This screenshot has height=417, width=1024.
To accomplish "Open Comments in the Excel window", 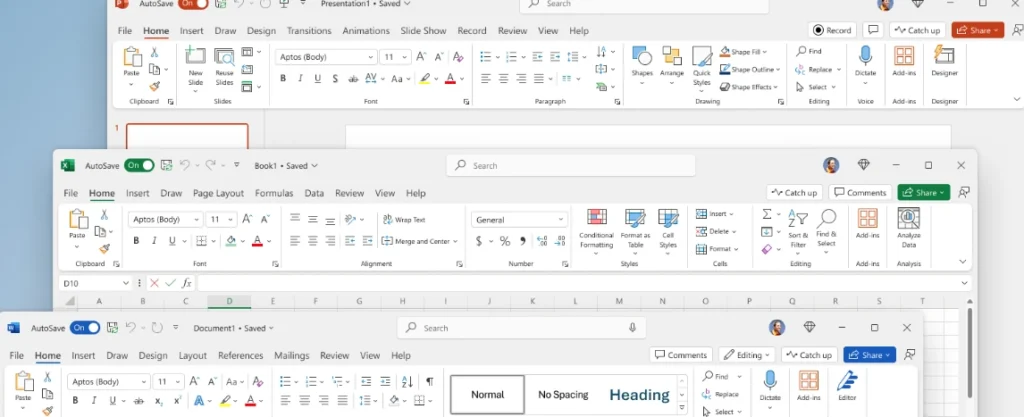I will pyautogui.click(x=860, y=193).
